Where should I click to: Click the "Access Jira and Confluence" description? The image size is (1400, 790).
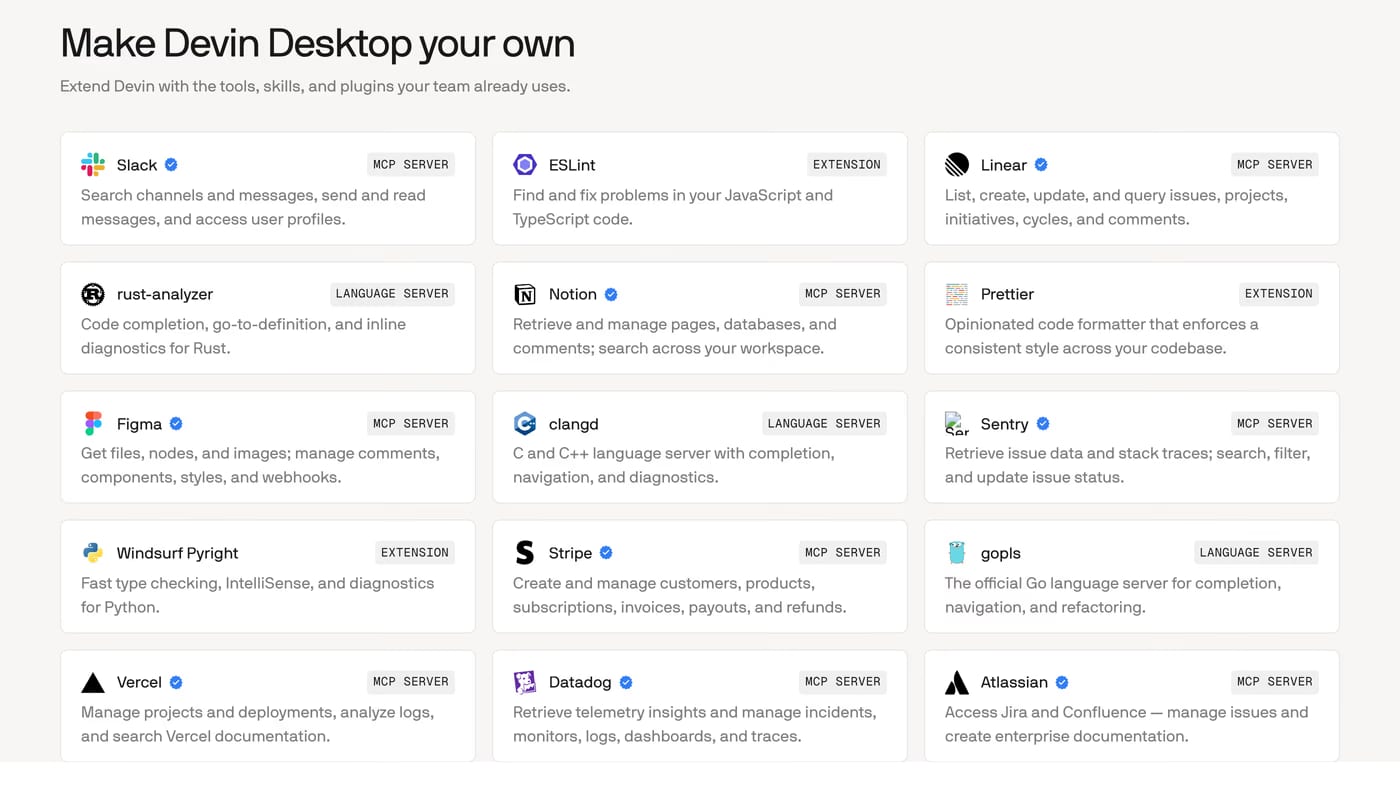1127,724
